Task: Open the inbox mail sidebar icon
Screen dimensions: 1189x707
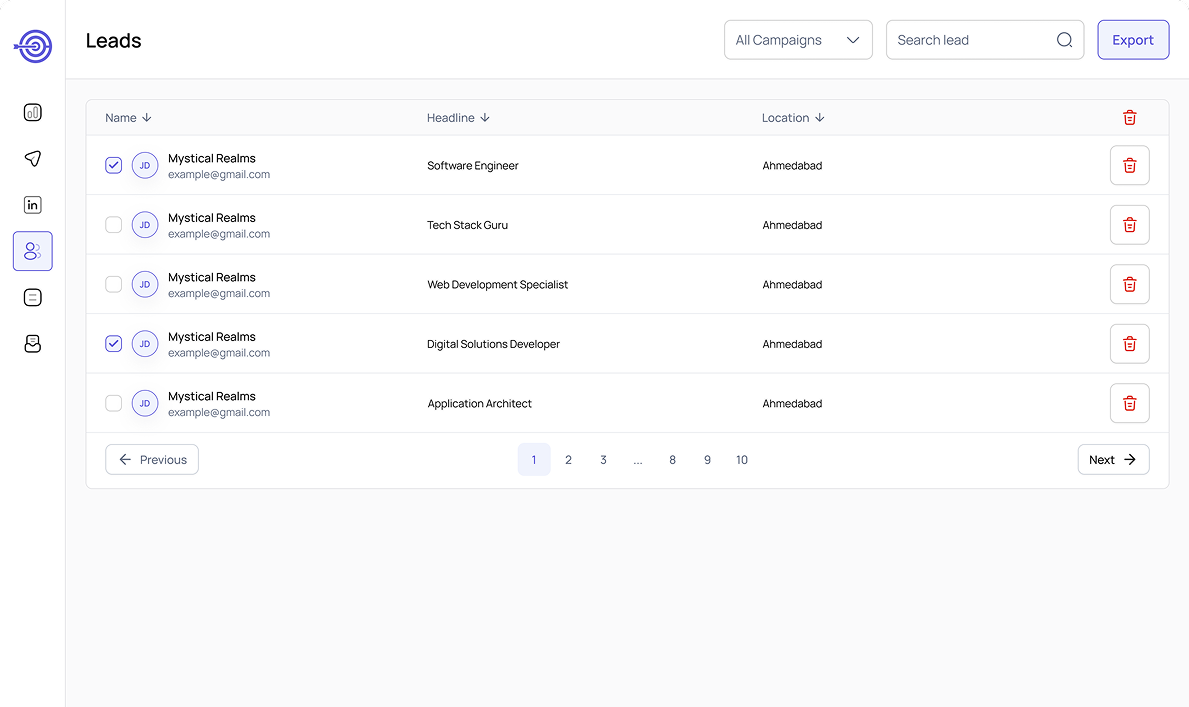Action: click(33, 343)
